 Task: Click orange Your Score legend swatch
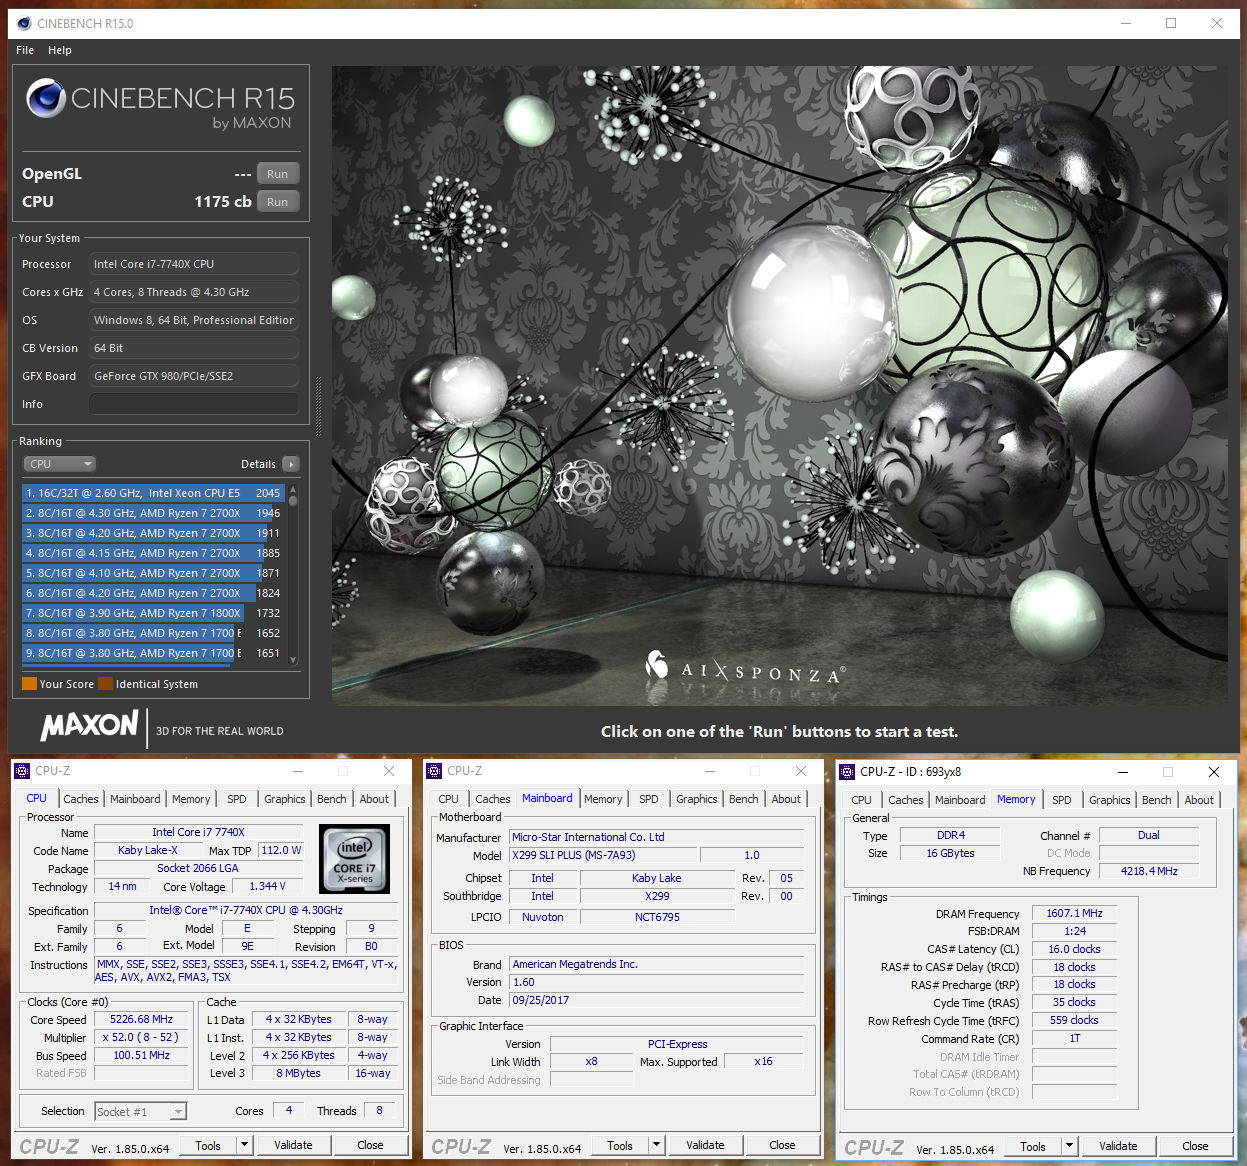click(x=29, y=684)
